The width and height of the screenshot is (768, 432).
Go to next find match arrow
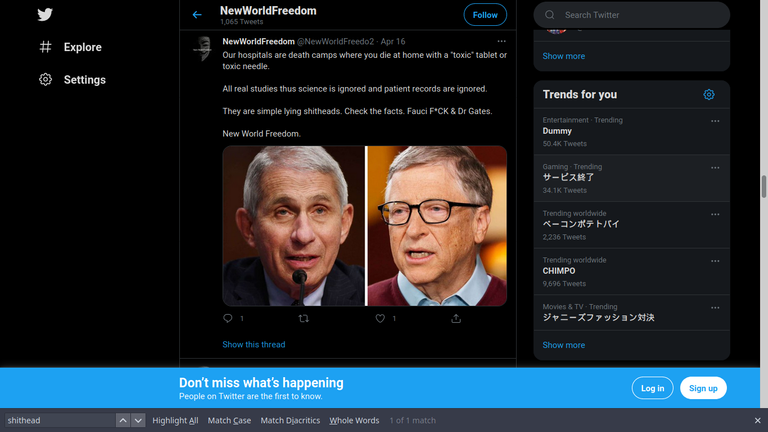pos(138,420)
